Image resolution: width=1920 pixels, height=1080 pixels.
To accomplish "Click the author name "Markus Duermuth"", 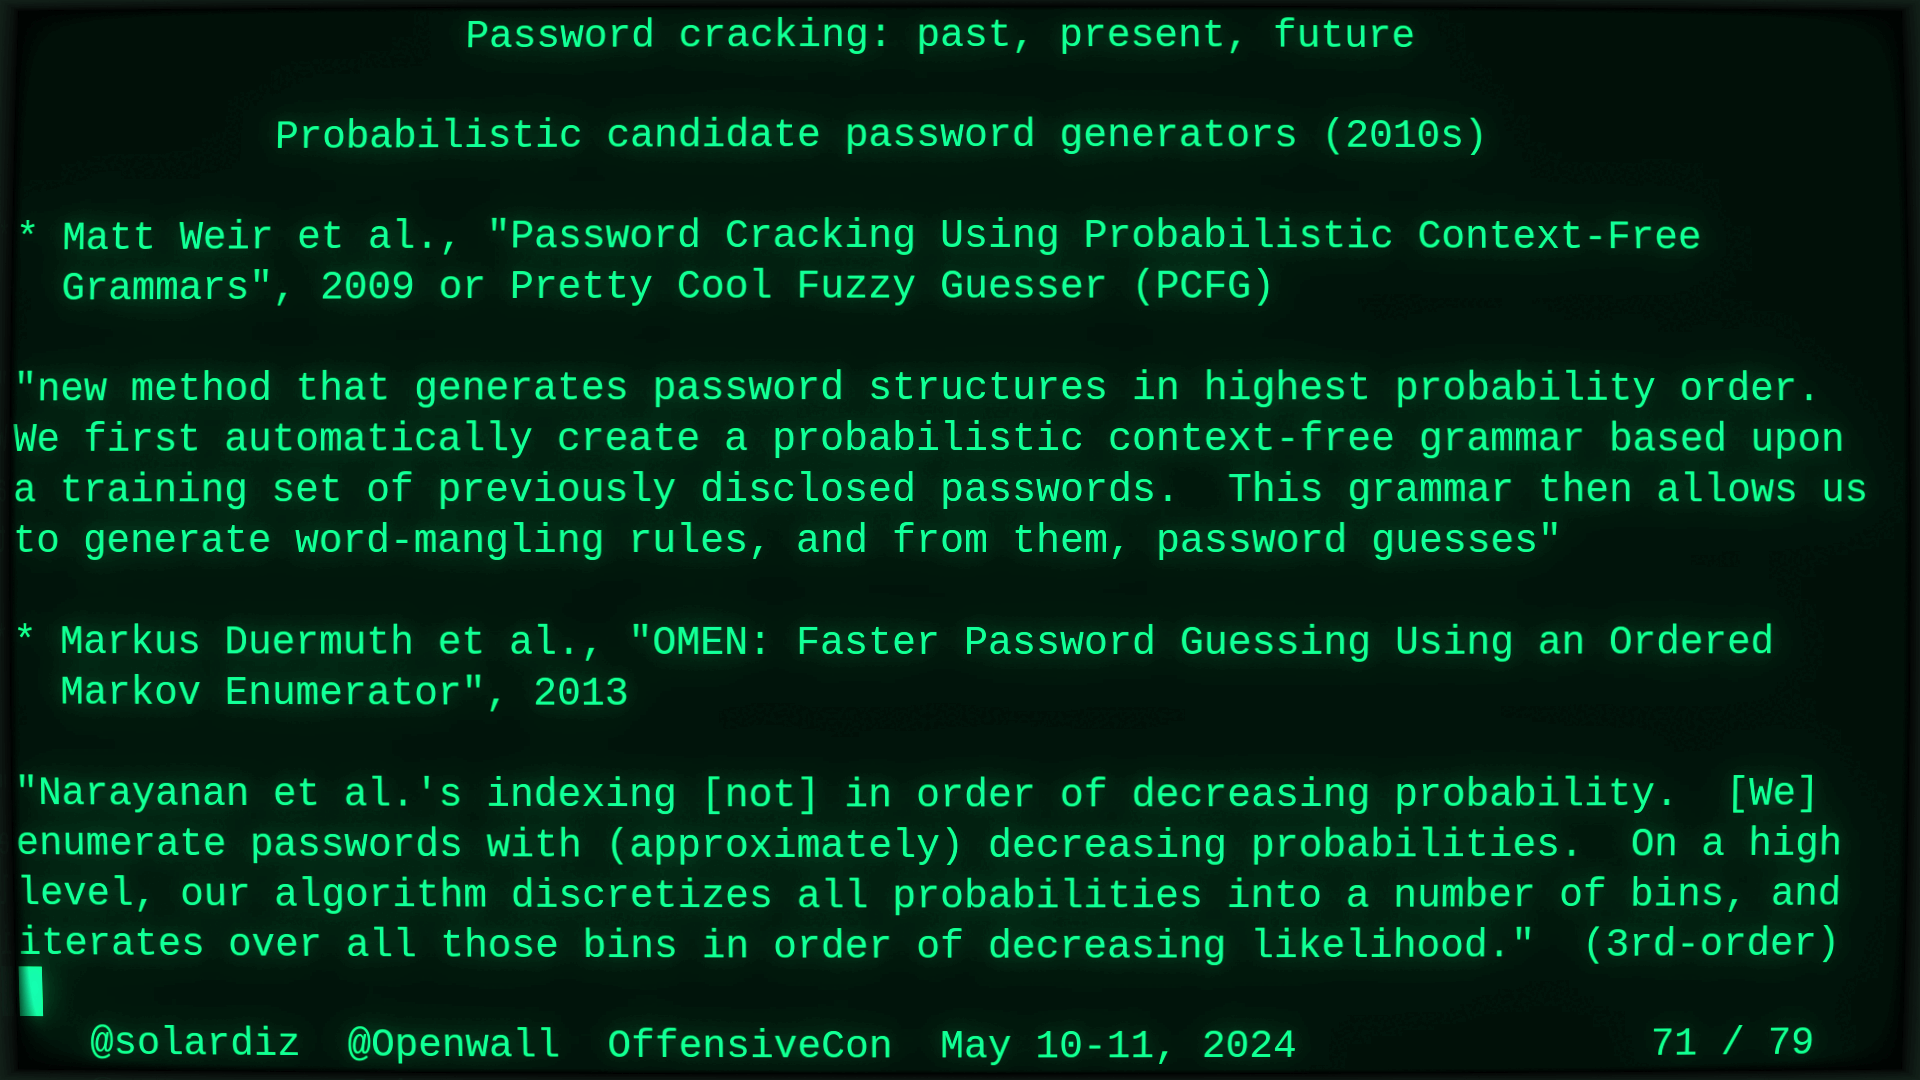I will click(236, 641).
